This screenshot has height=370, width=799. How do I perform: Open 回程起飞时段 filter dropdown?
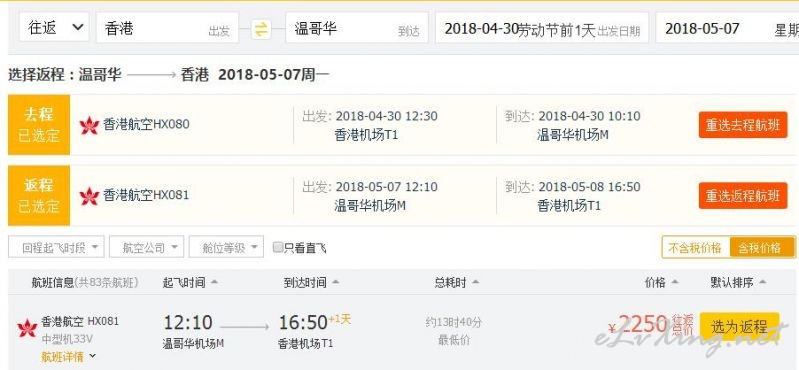click(57, 247)
